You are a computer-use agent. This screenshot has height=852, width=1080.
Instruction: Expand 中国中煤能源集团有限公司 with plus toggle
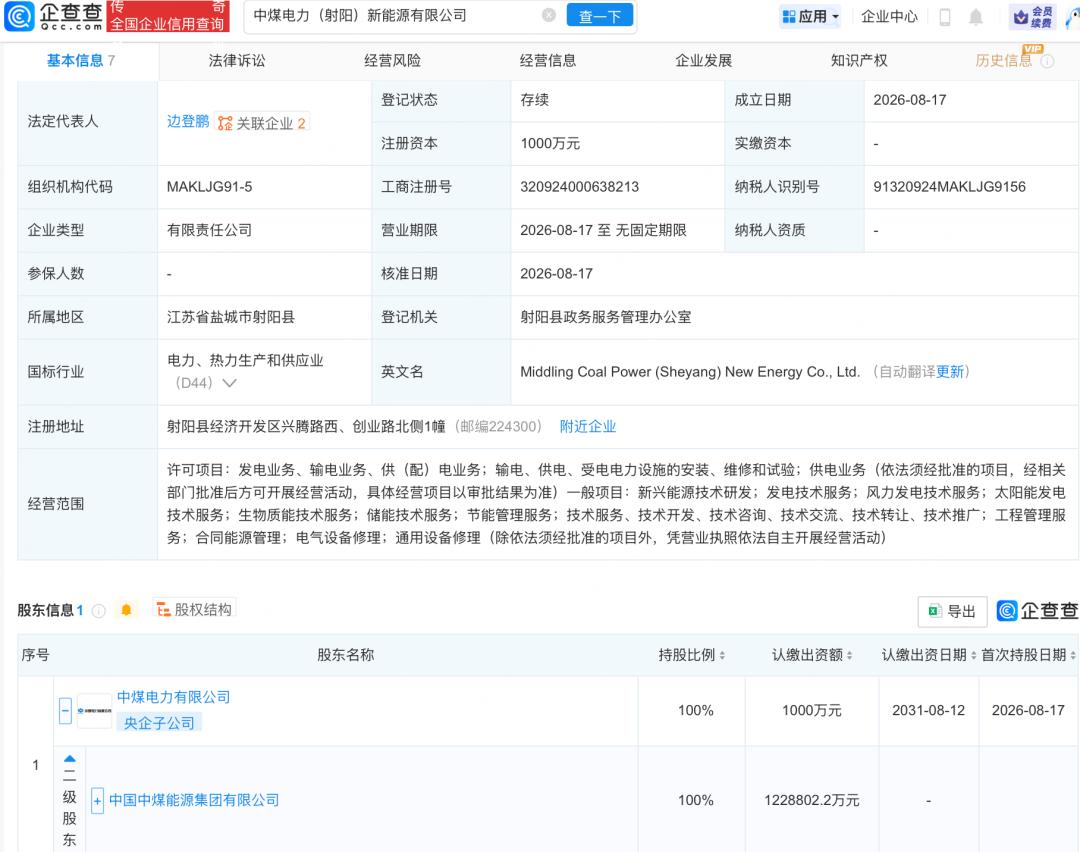click(x=97, y=801)
